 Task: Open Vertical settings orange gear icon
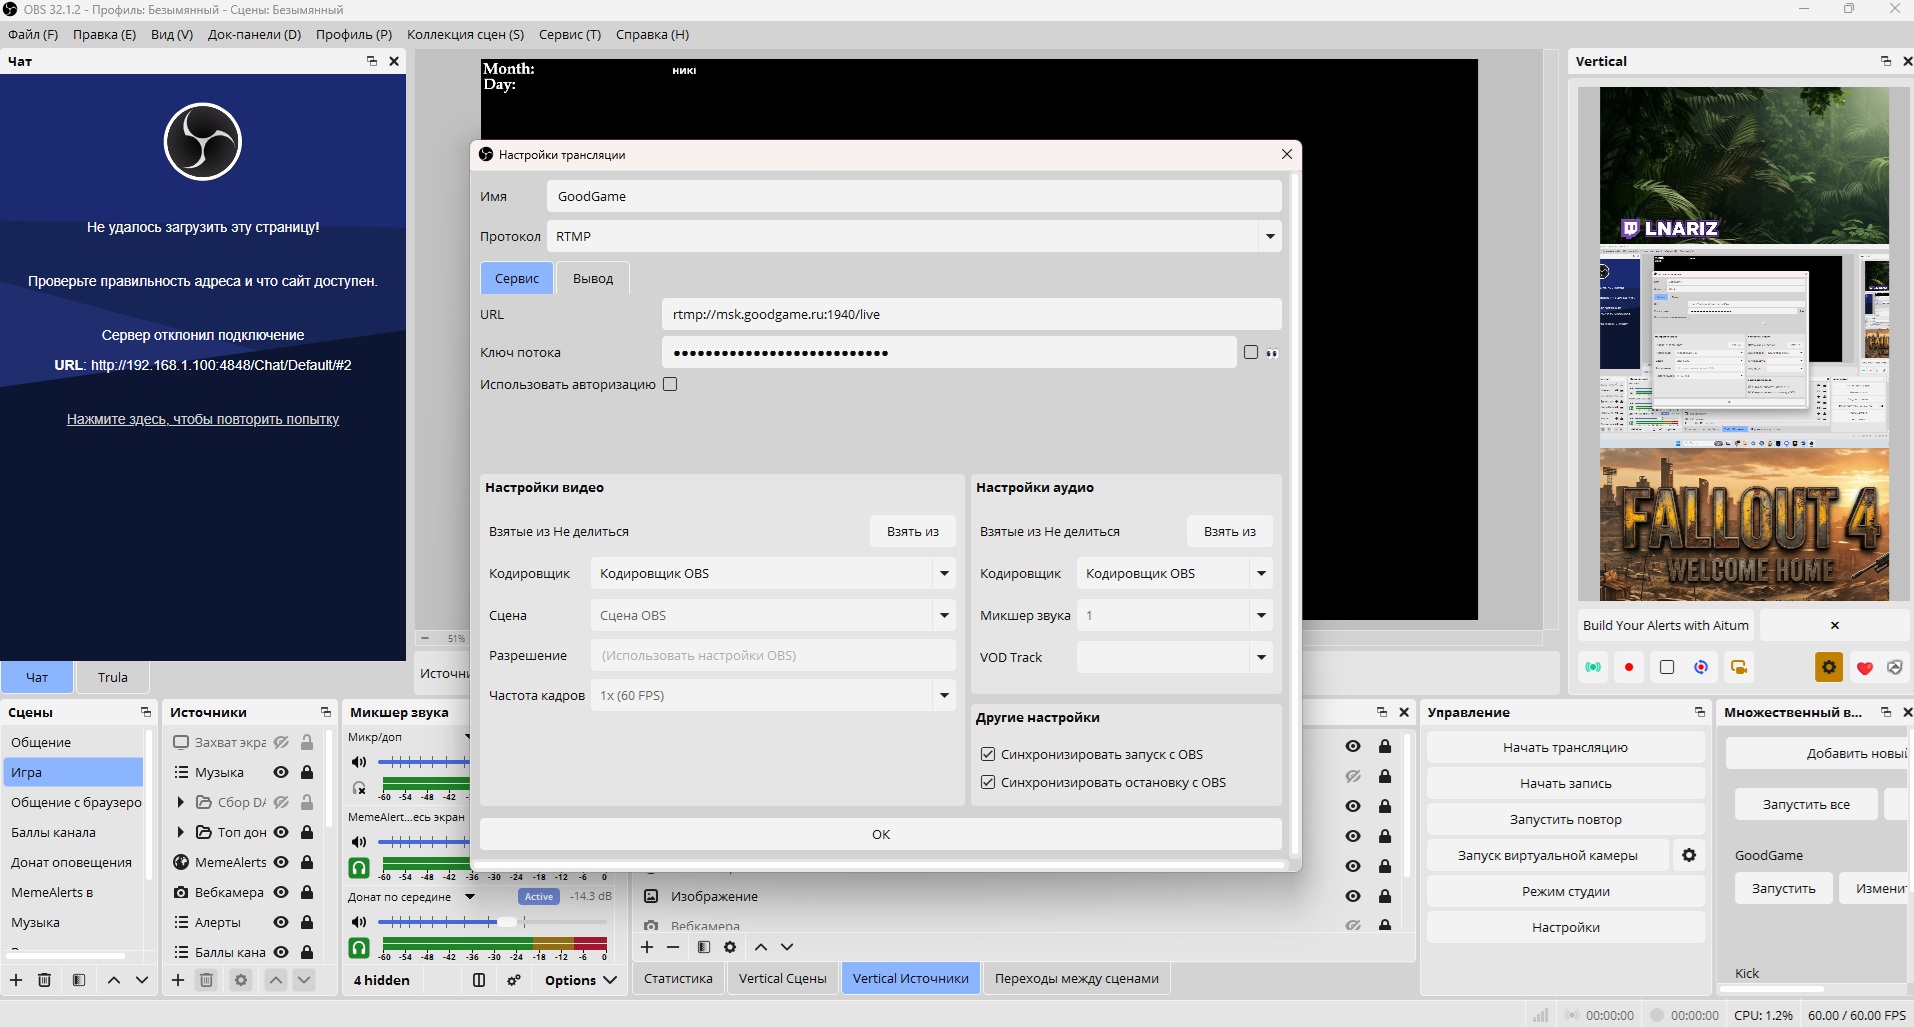[1829, 667]
